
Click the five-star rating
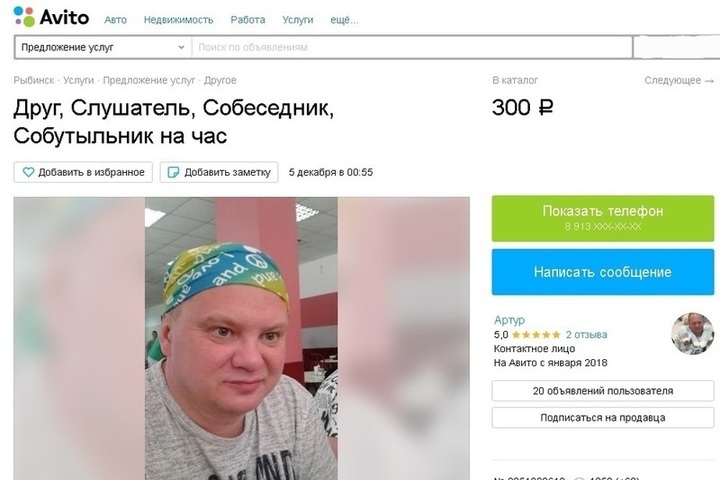pyautogui.click(x=536, y=335)
